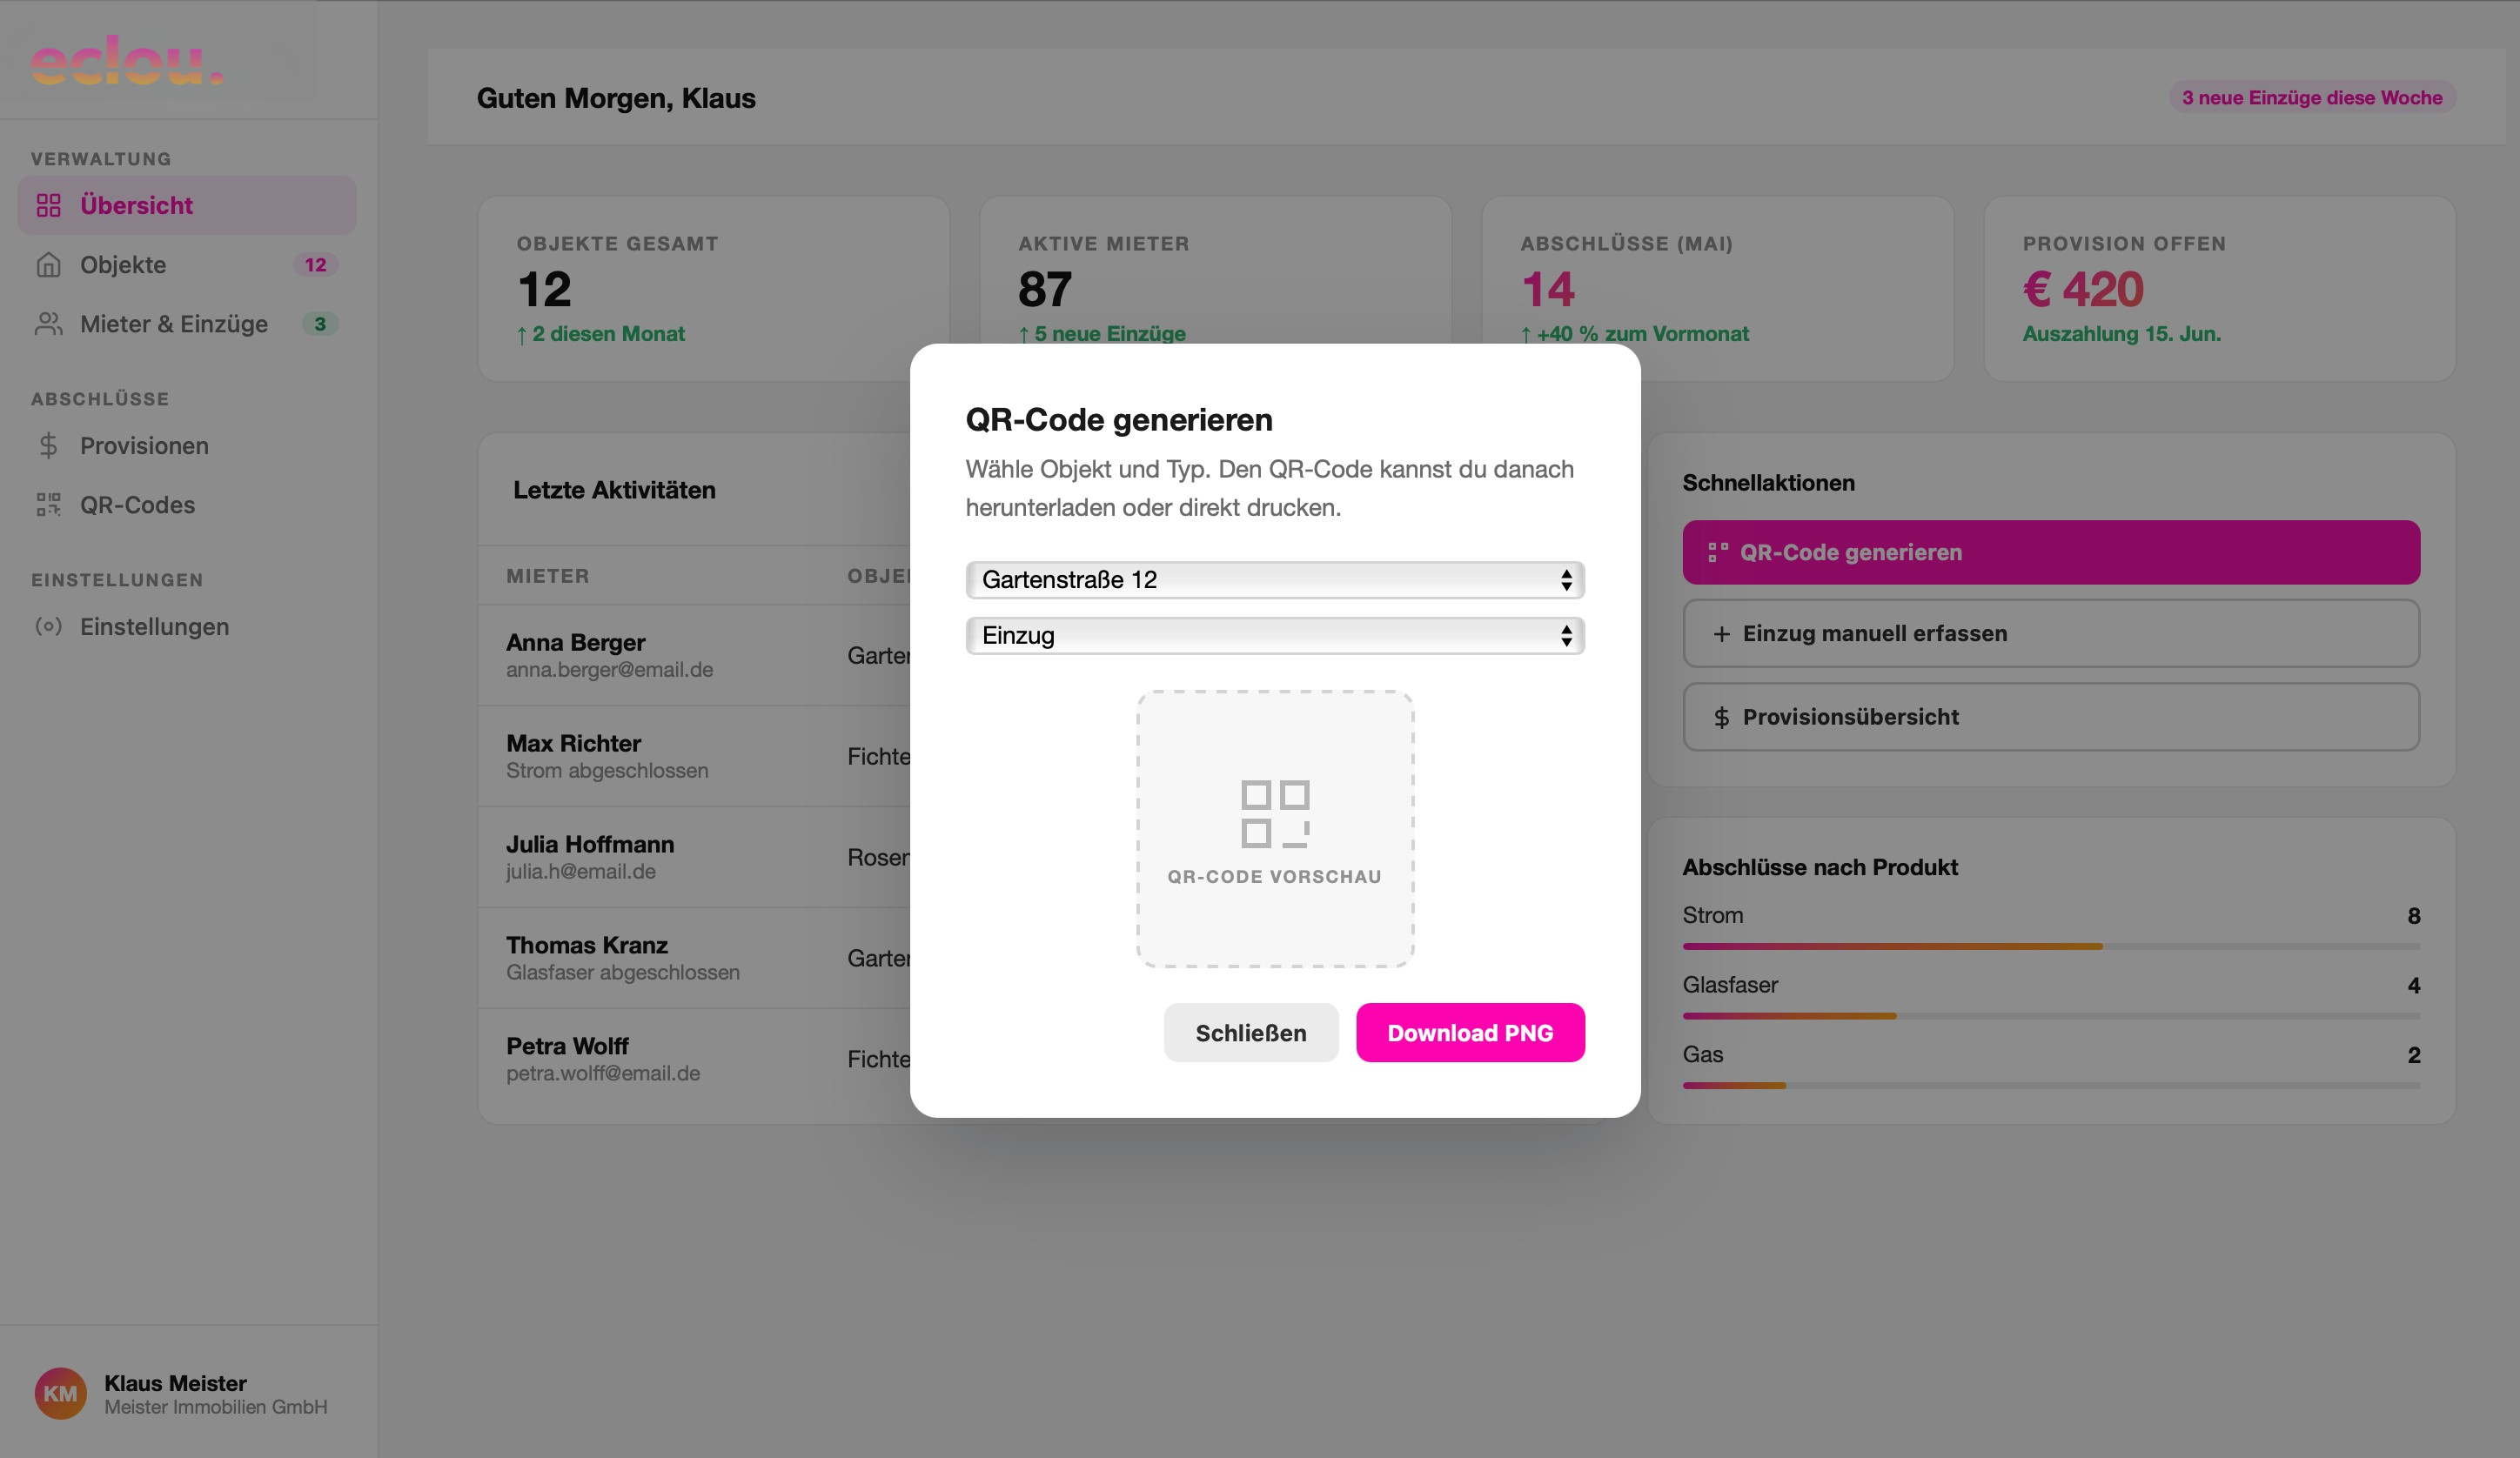Image resolution: width=2520 pixels, height=1458 pixels.
Task: Click the QR-Codes sidebar icon
Action: (x=49, y=504)
